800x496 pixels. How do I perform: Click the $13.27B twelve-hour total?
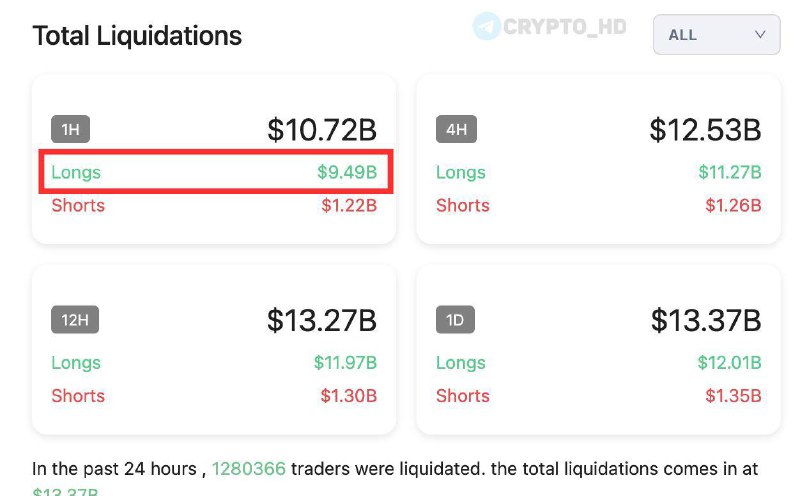[321, 320]
